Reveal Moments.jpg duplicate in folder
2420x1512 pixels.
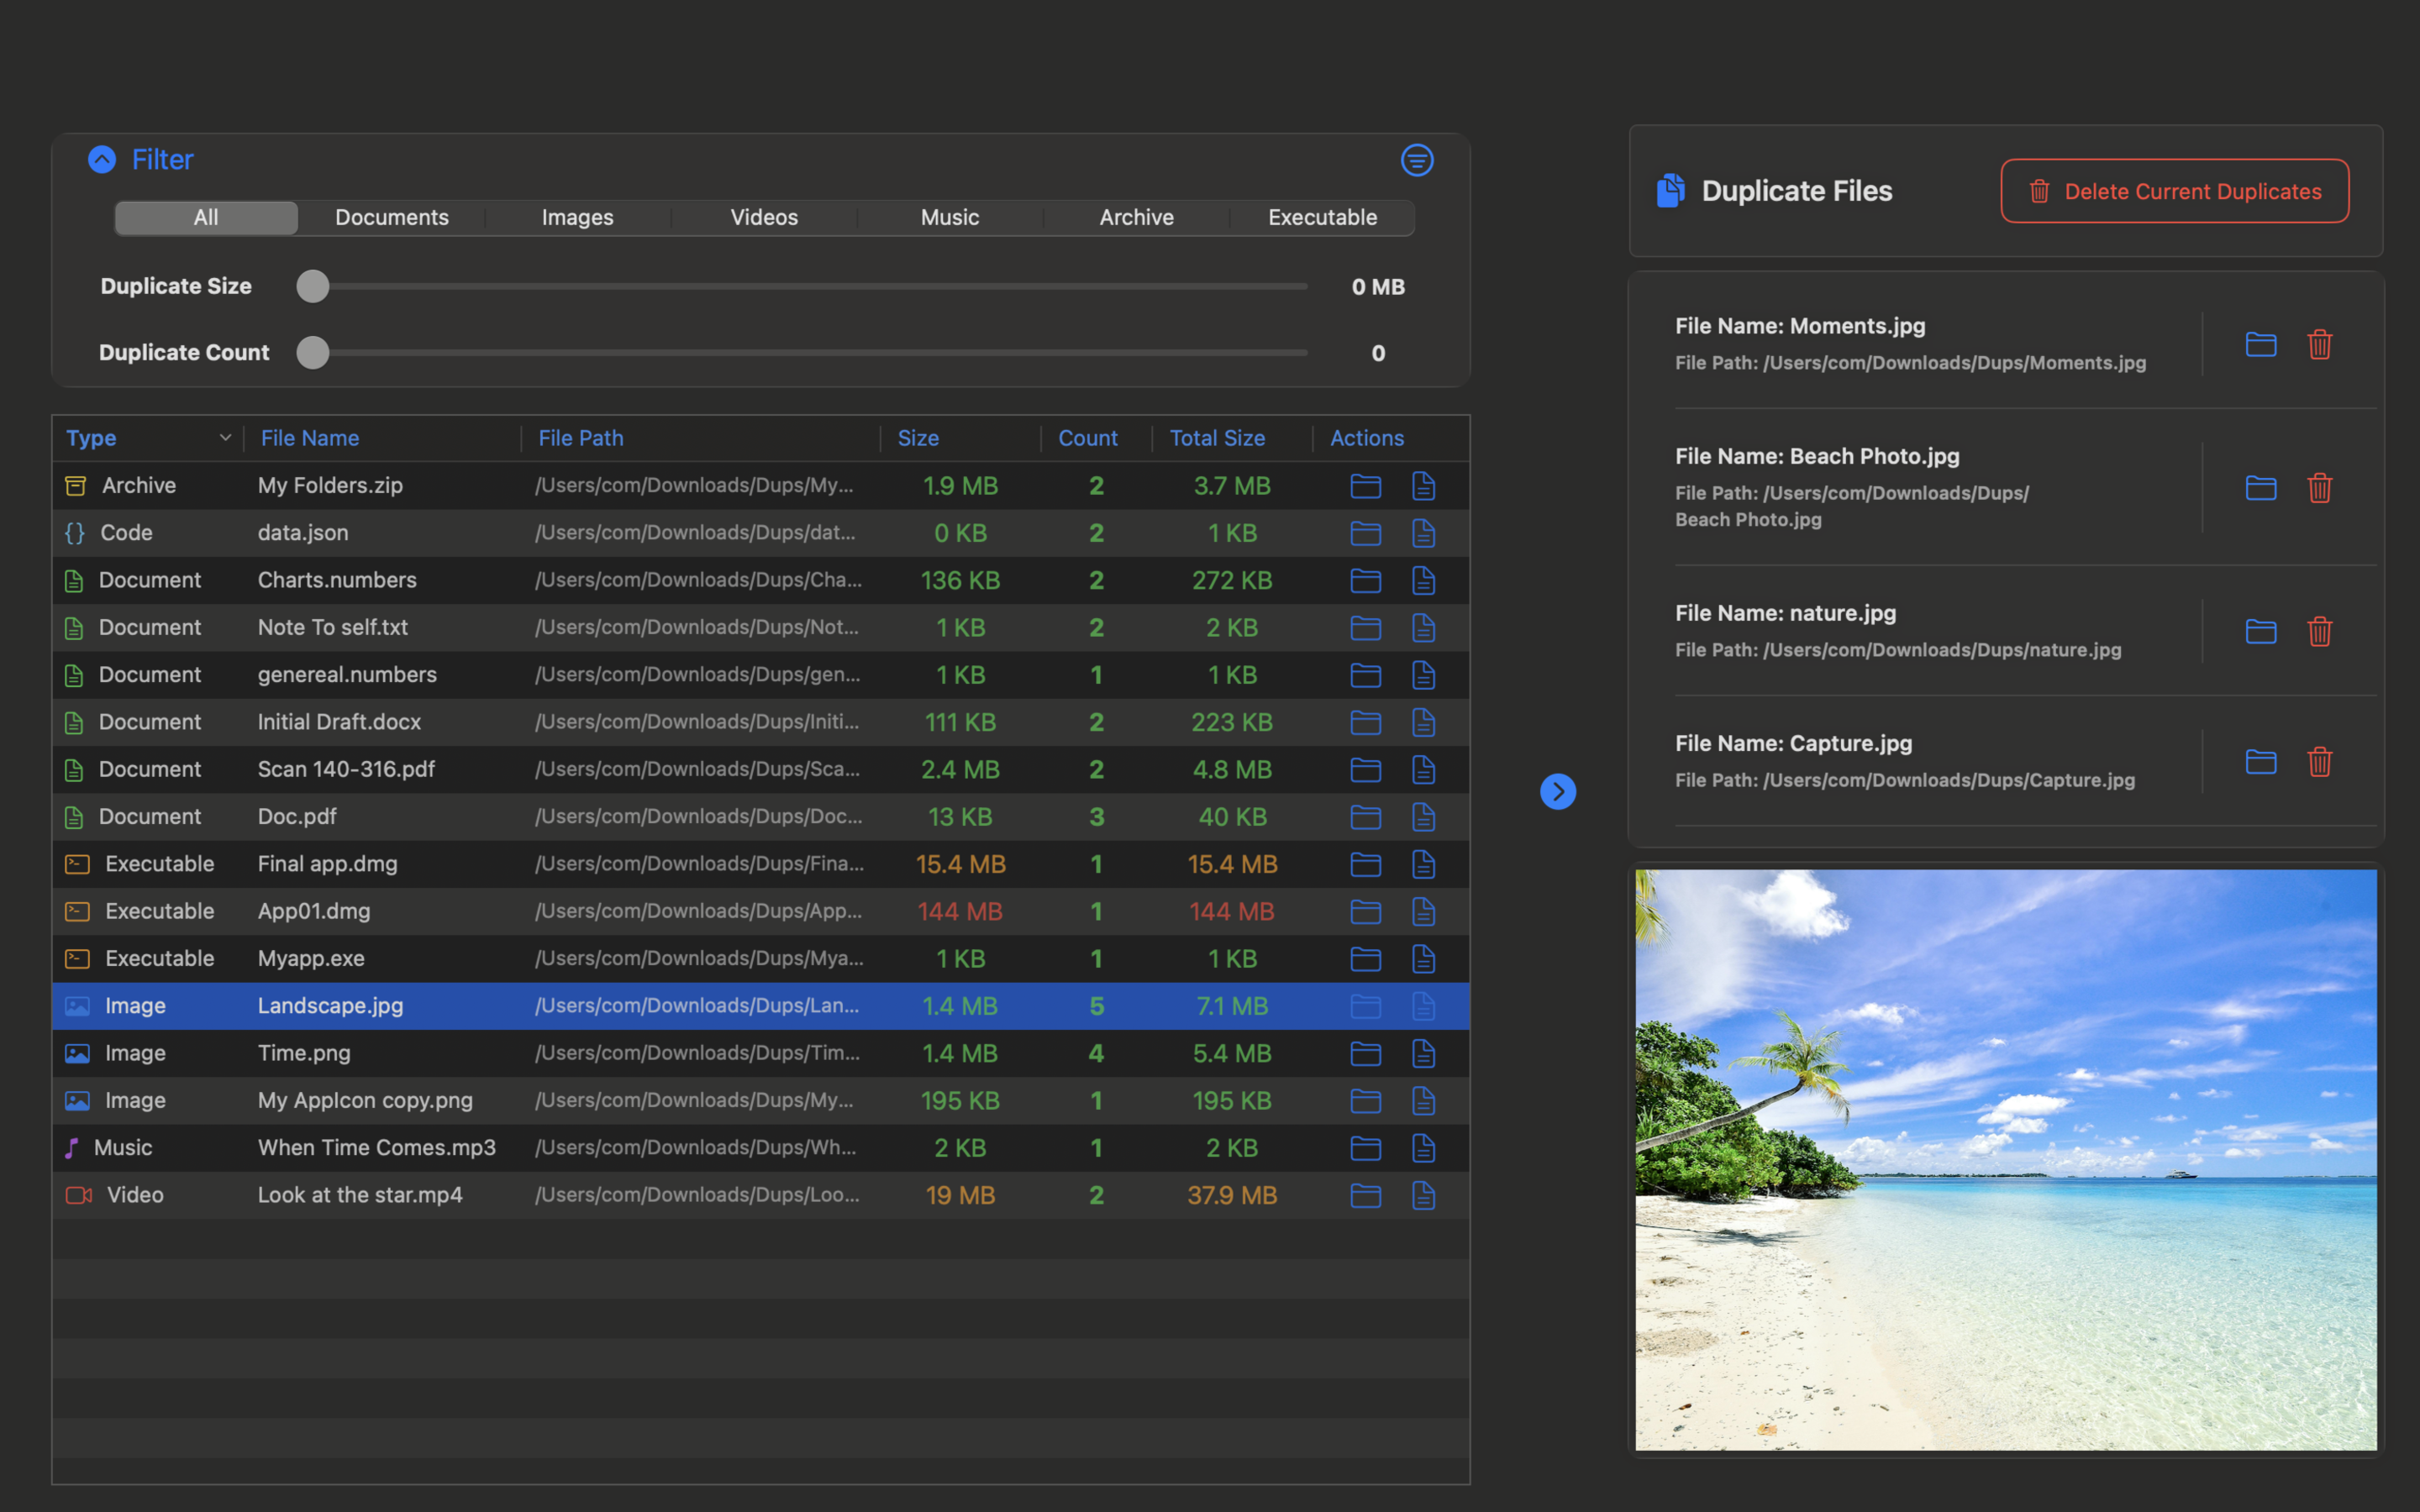click(x=2261, y=345)
